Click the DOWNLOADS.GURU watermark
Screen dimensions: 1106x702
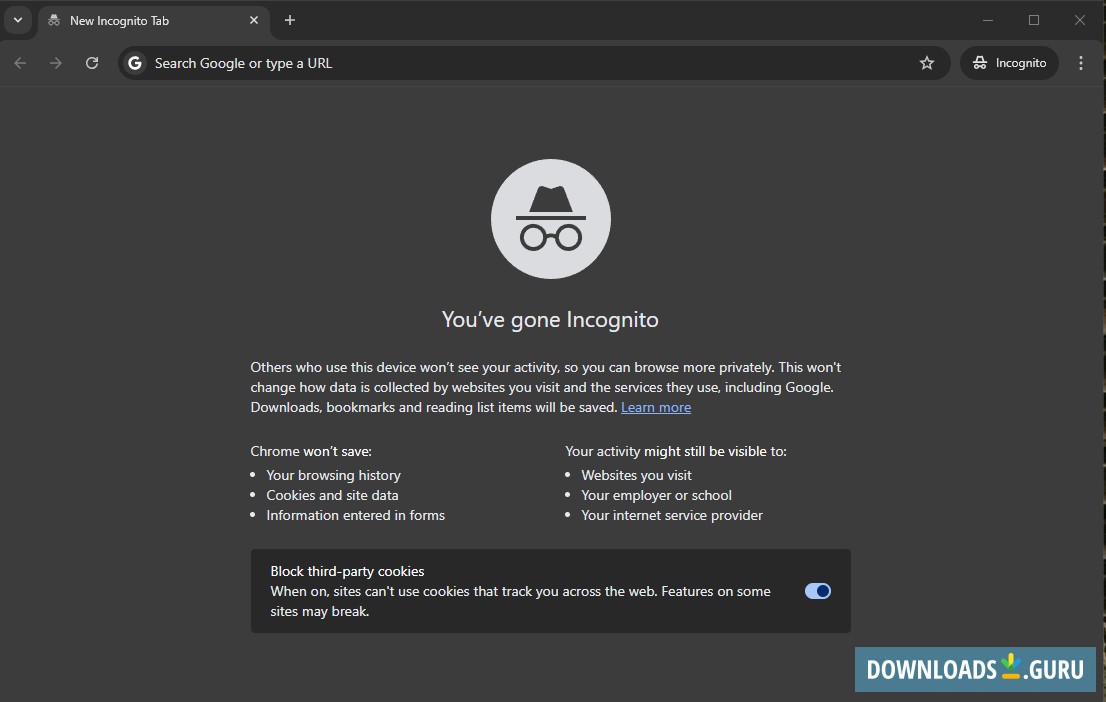point(974,669)
